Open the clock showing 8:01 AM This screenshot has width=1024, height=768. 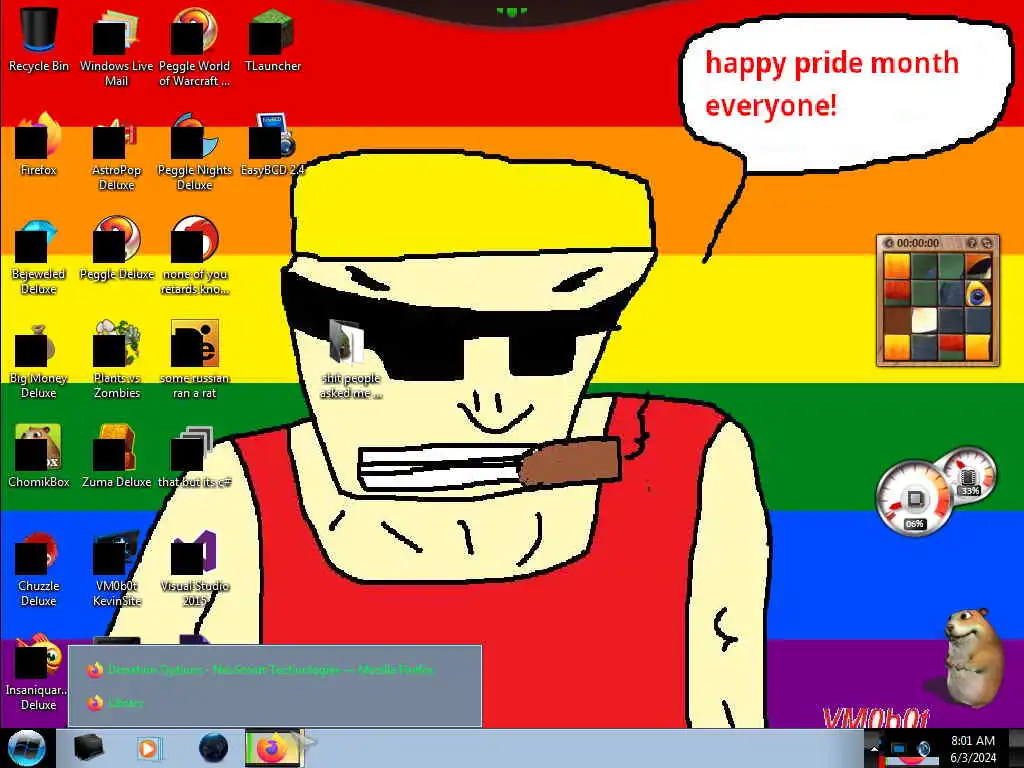[x=973, y=748]
